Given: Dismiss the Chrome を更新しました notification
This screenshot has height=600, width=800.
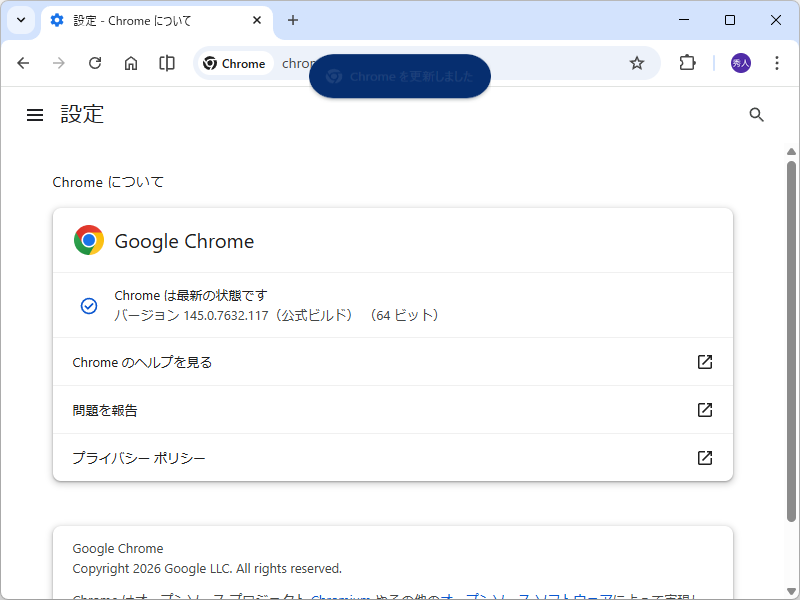Looking at the screenshot, I should (400, 76).
